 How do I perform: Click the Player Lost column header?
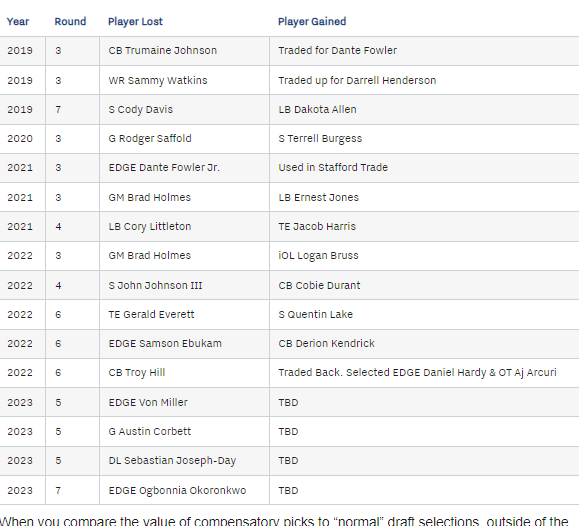(135, 21)
